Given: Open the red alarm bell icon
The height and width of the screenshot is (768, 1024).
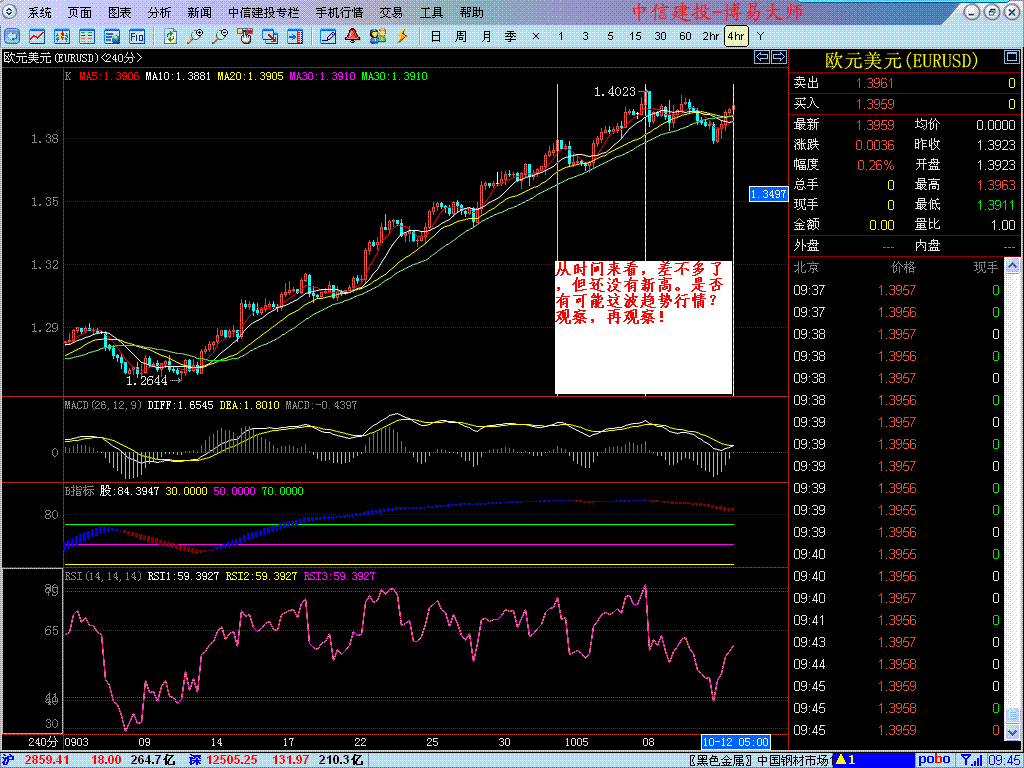Looking at the screenshot, I should (353, 36).
